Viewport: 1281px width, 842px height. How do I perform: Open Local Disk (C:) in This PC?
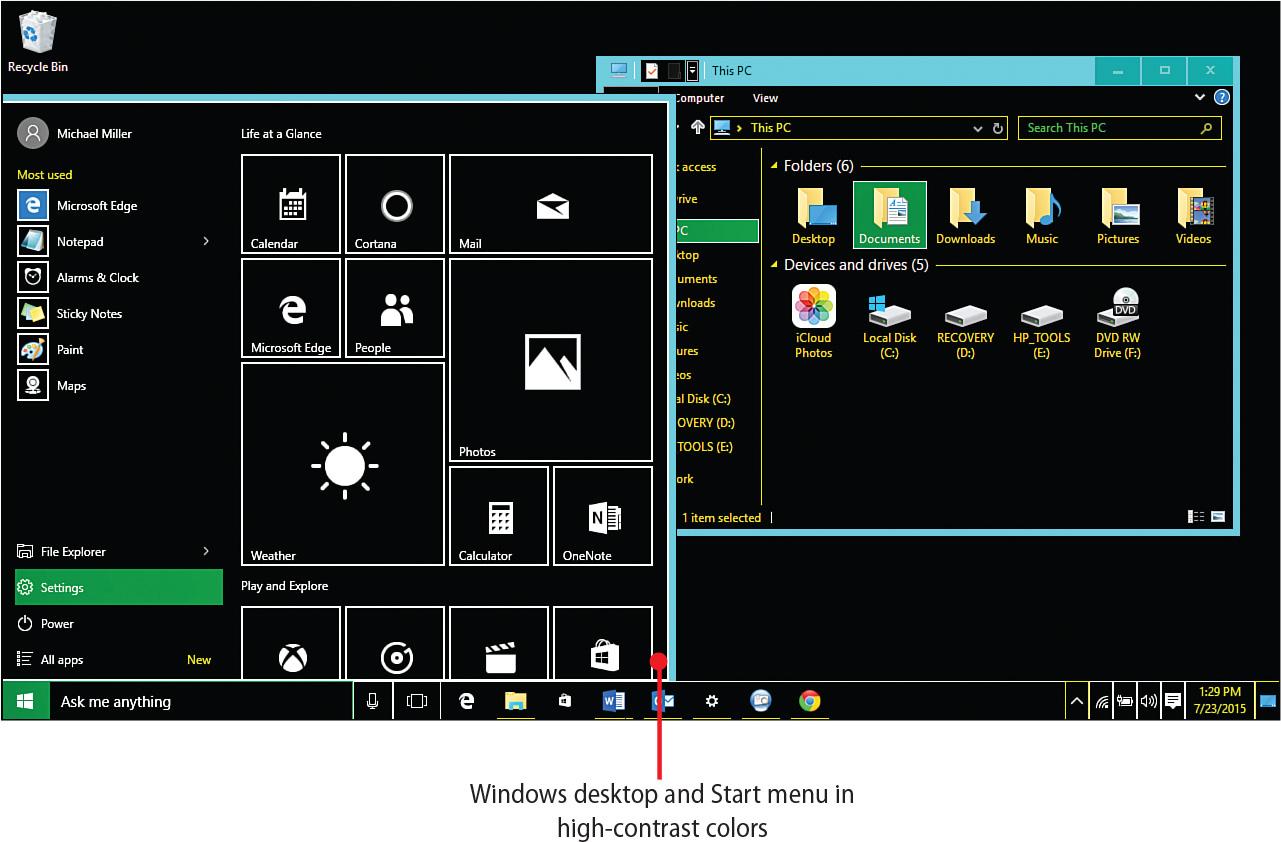889,322
